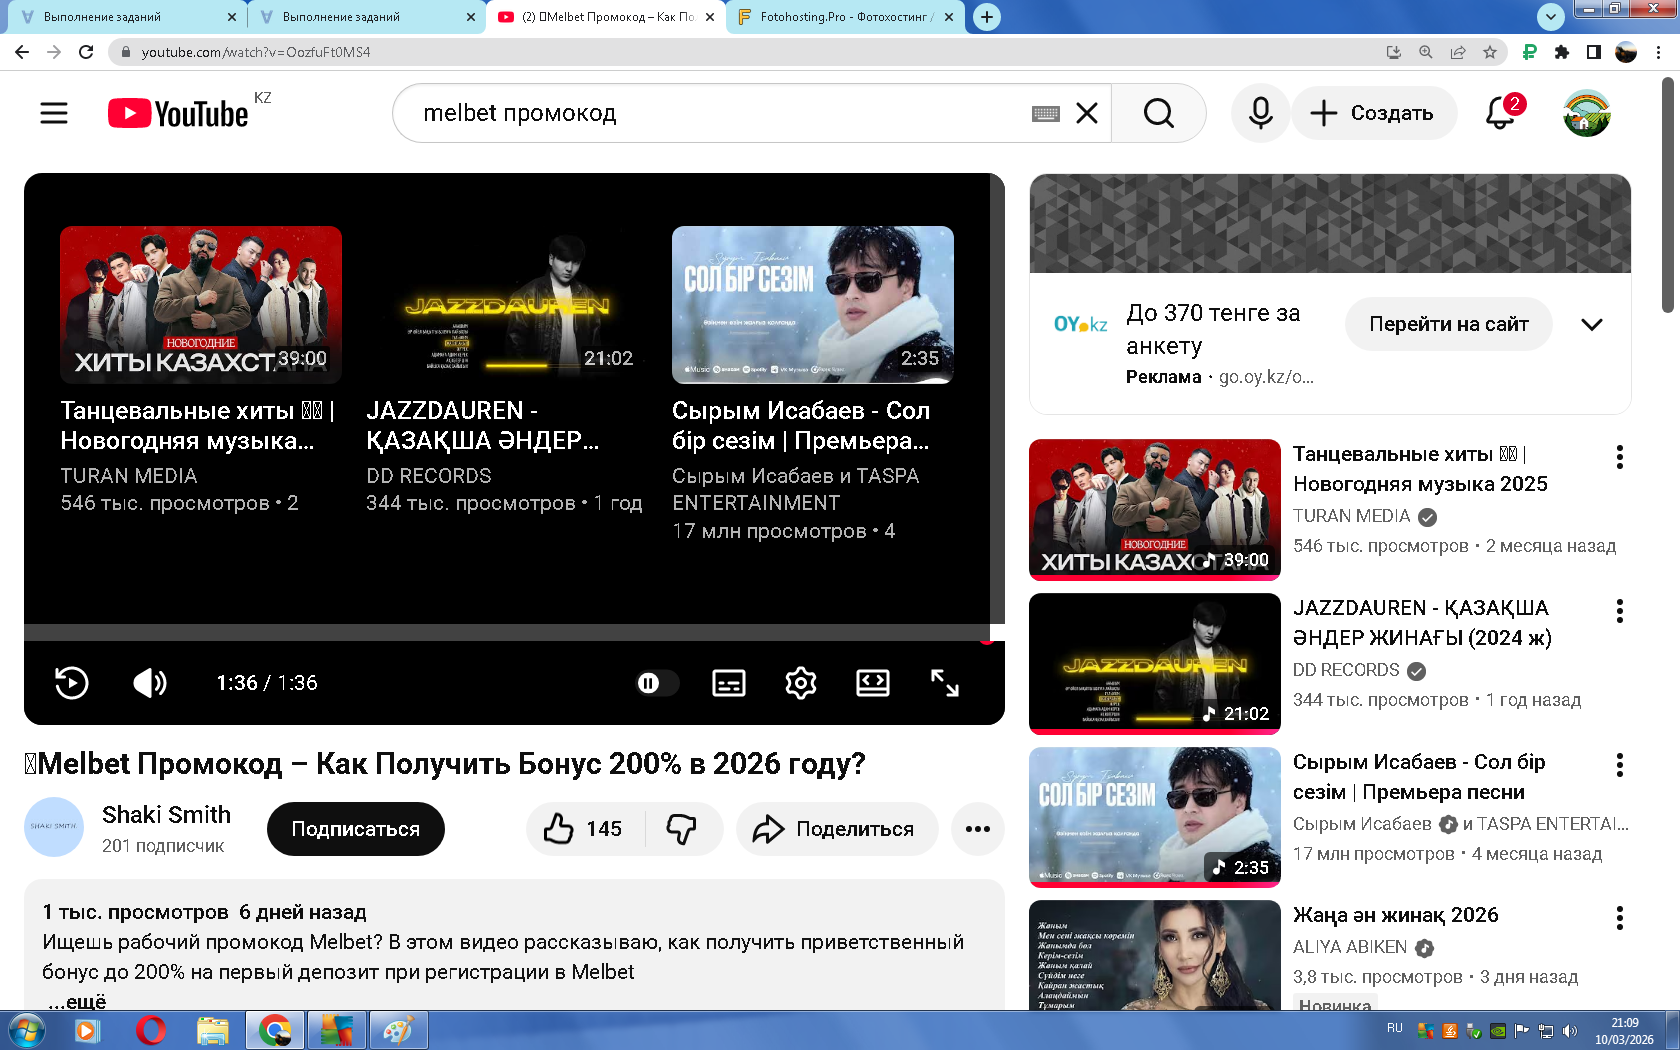This screenshot has height=1050, width=1680.
Task: Open the YouTube hamburger guide menu
Action: (54, 113)
